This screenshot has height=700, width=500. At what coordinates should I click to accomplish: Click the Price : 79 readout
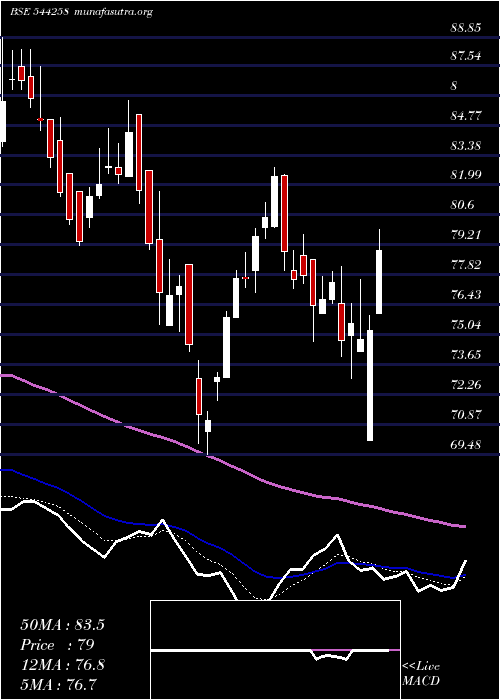(x=57, y=645)
